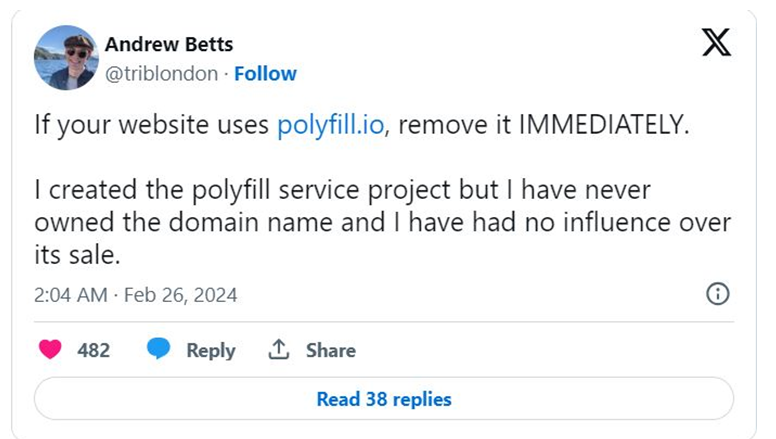Follow the tweet author via the Follow link

(x=265, y=74)
